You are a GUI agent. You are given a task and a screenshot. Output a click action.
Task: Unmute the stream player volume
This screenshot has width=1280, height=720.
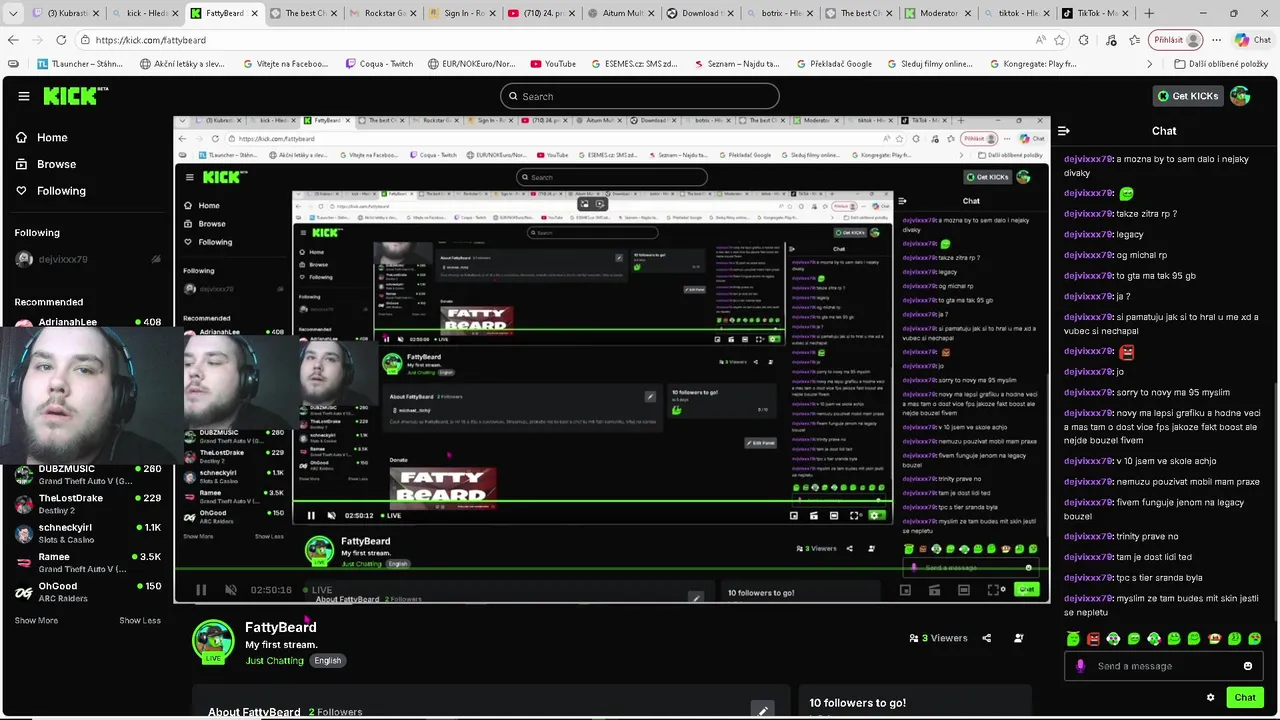tap(231, 590)
